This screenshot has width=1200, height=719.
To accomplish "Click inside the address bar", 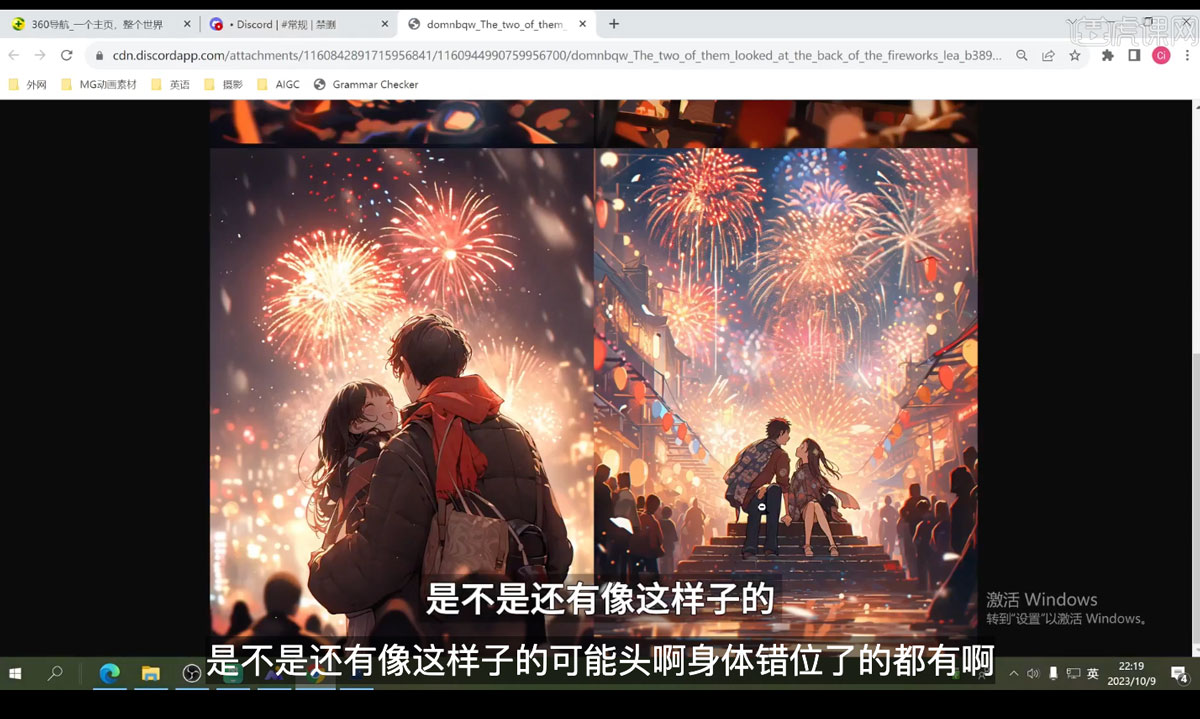I will (x=550, y=57).
